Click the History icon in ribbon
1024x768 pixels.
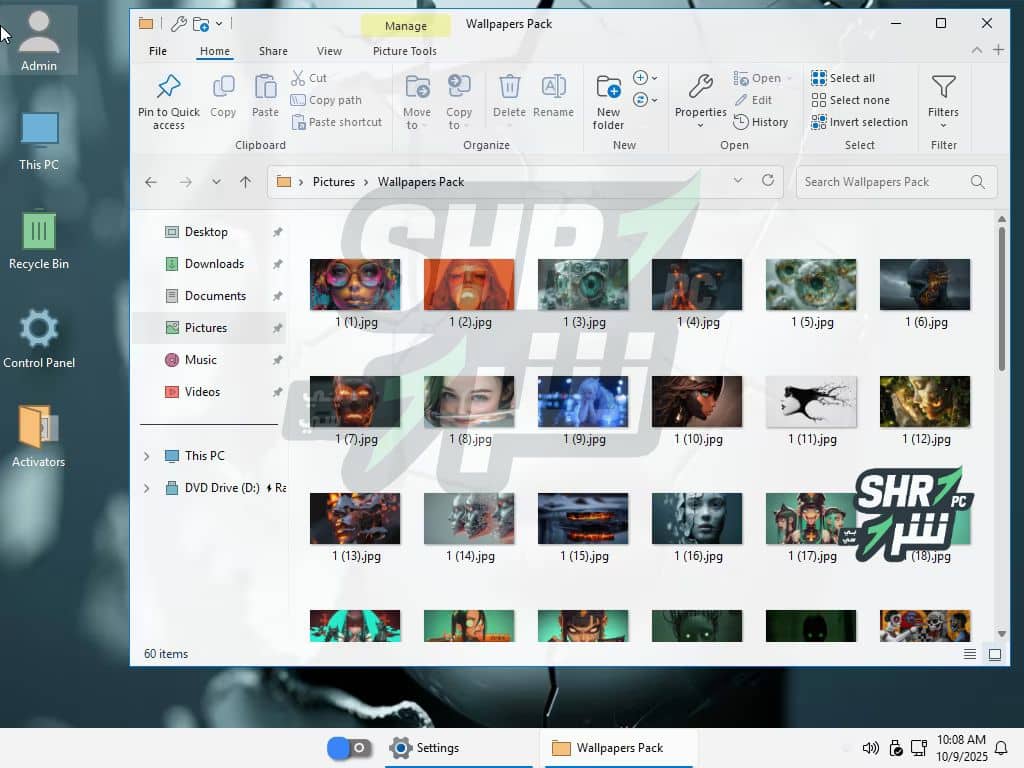741,122
